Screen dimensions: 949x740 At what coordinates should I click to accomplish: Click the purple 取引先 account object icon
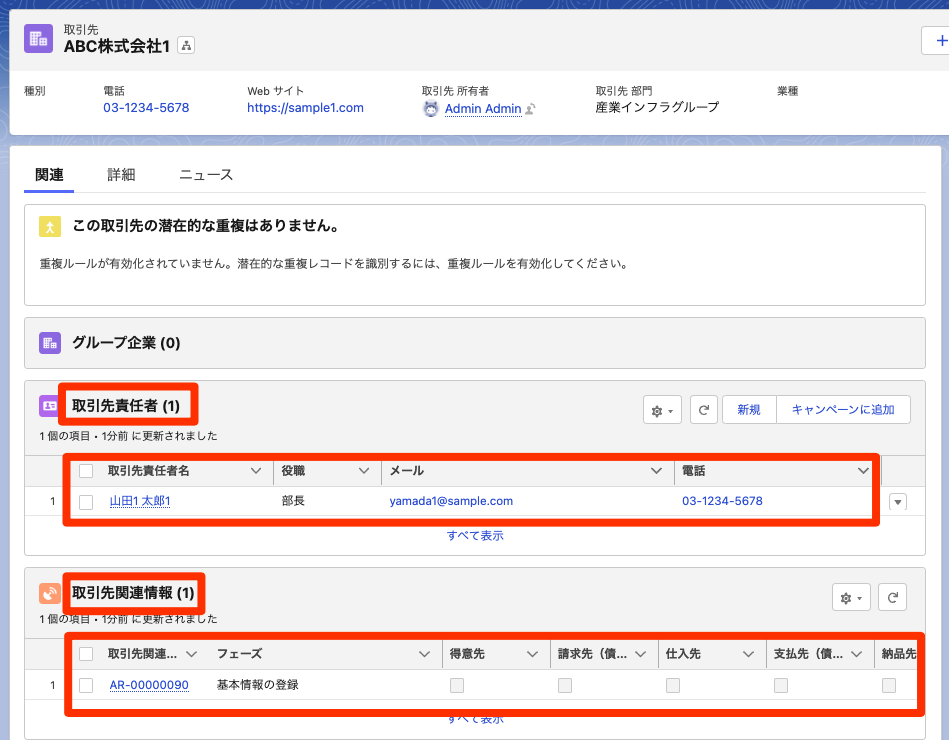click(x=38, y=39)
